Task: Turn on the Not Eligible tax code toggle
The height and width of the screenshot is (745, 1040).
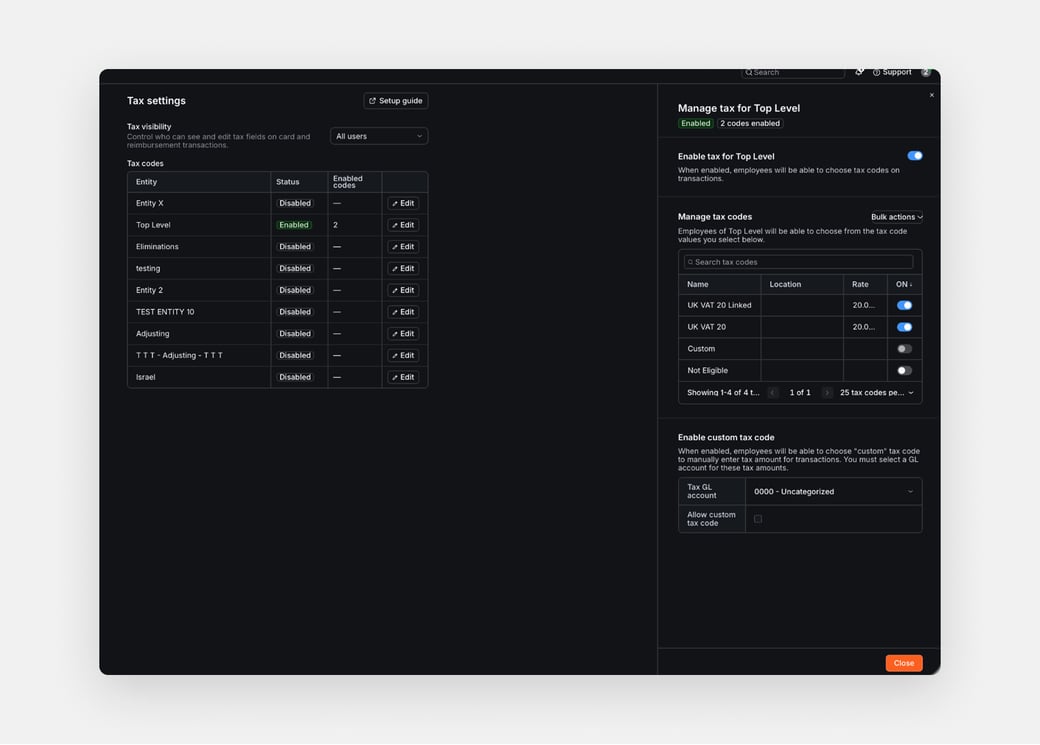Action: (x=904, y=371)
